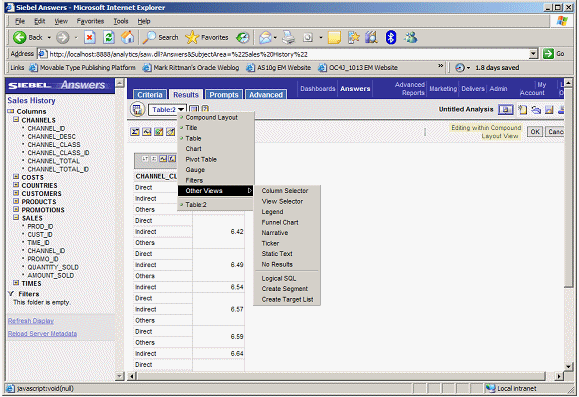Open the Table:2 view dropdown
This screenshot has height=397, width=579.
(x=167, y=110)
